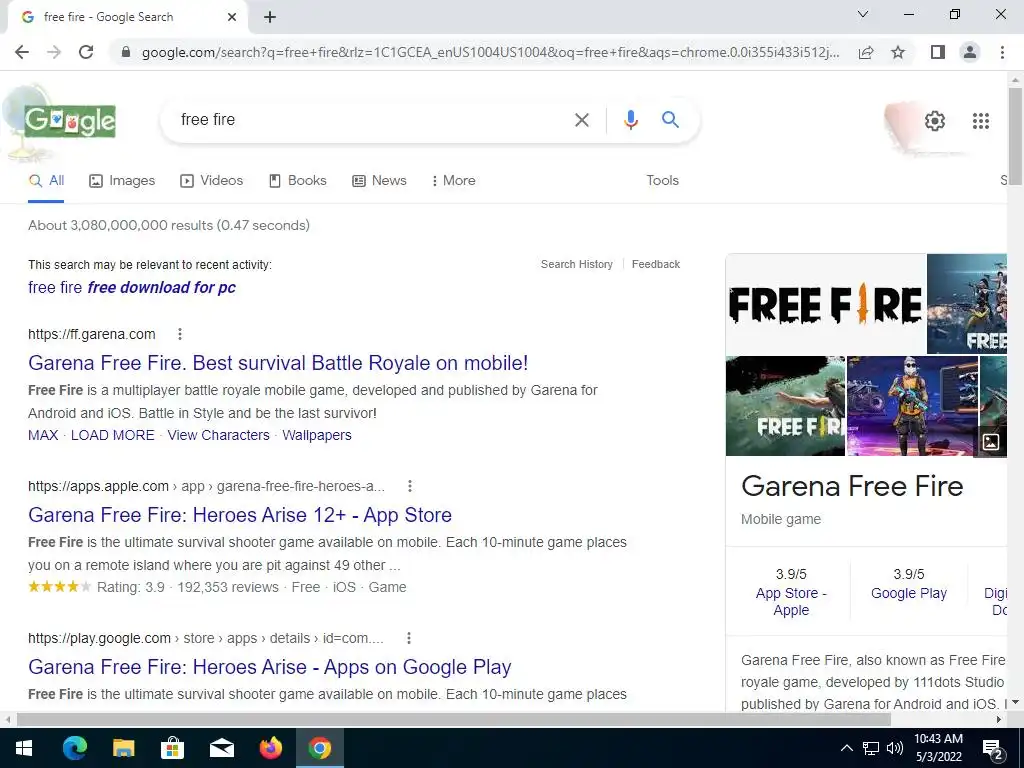Screen dimensions: 1024x768
Task: Open Google settings gear icon
Action: click(935, 121)
